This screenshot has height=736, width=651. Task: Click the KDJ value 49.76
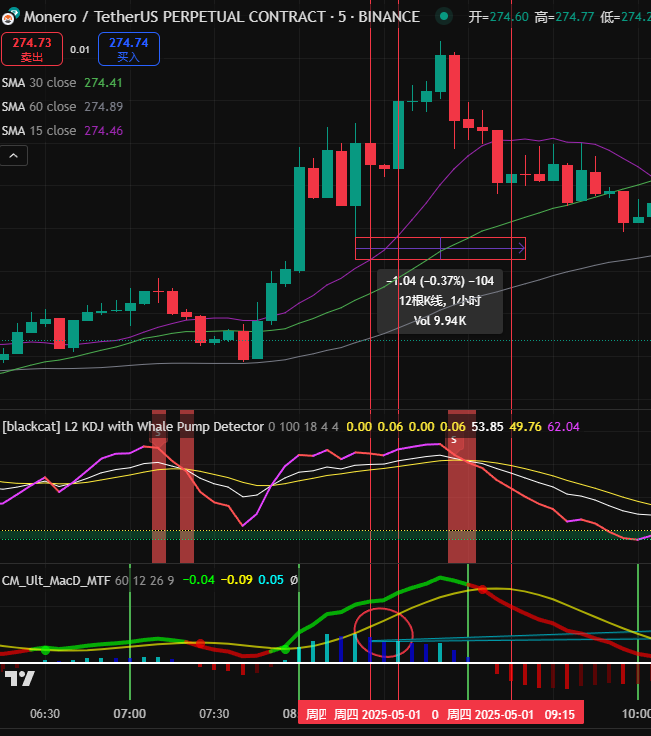[x=525, y=427]
